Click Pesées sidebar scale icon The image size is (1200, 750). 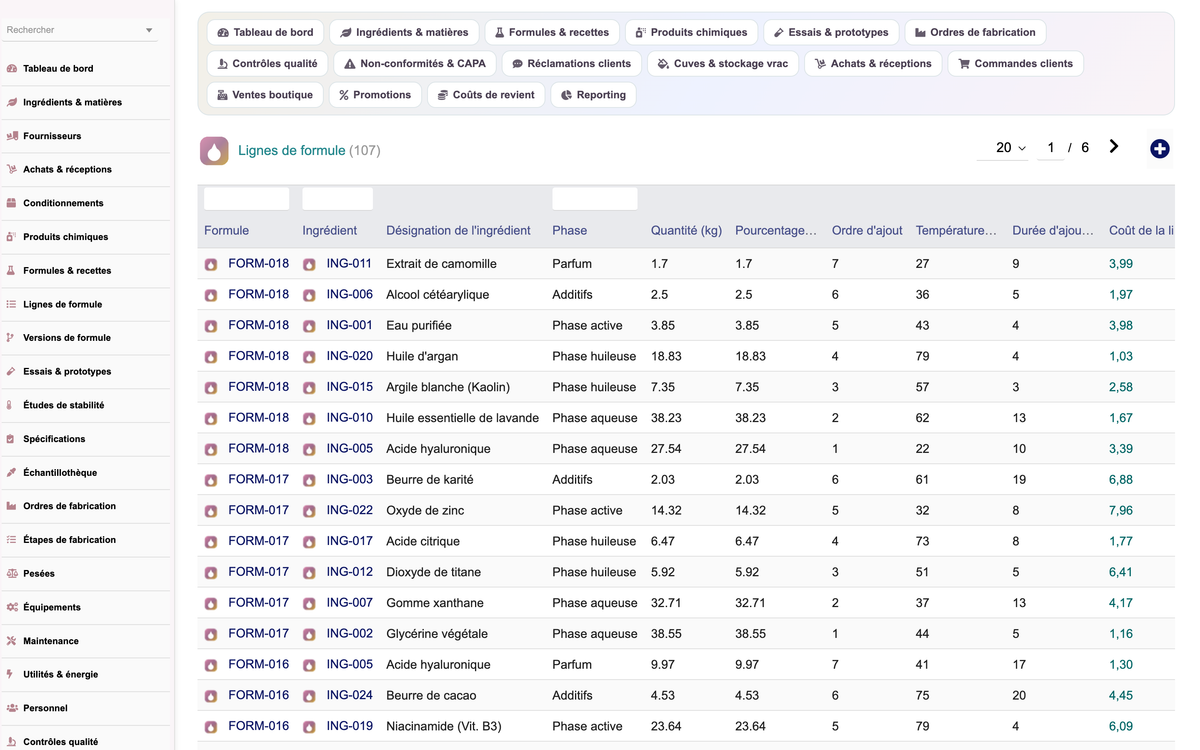tap(12, 574)
